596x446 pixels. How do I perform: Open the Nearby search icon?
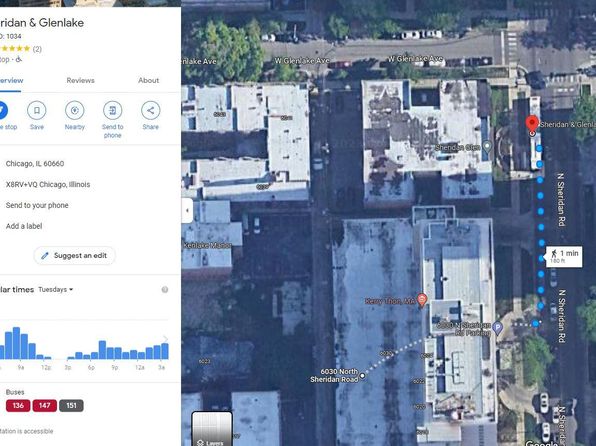click(x=74, y=110)
